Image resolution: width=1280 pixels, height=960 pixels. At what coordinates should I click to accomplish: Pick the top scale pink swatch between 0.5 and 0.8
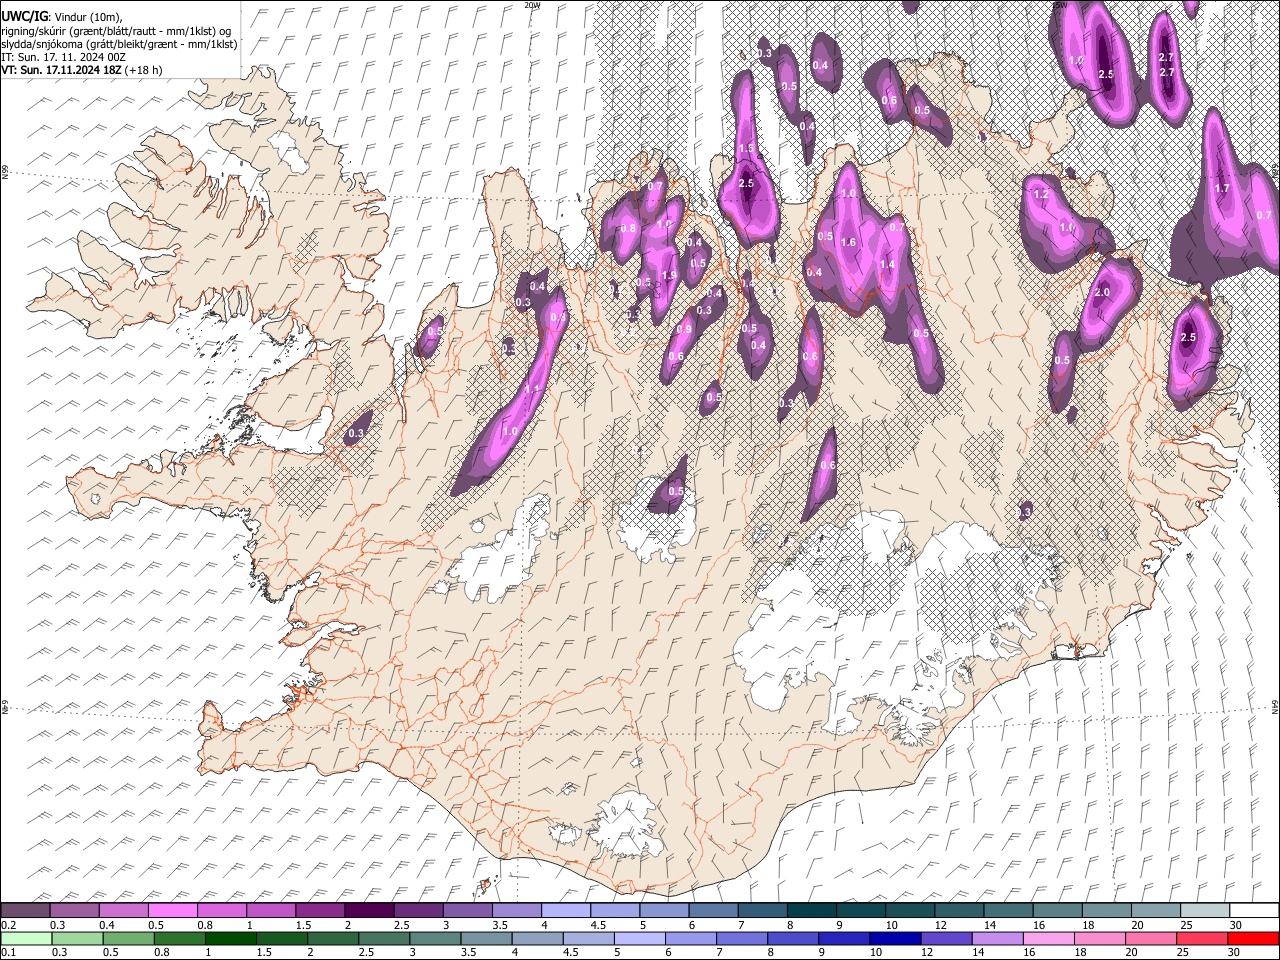click(x=172, y=910)
